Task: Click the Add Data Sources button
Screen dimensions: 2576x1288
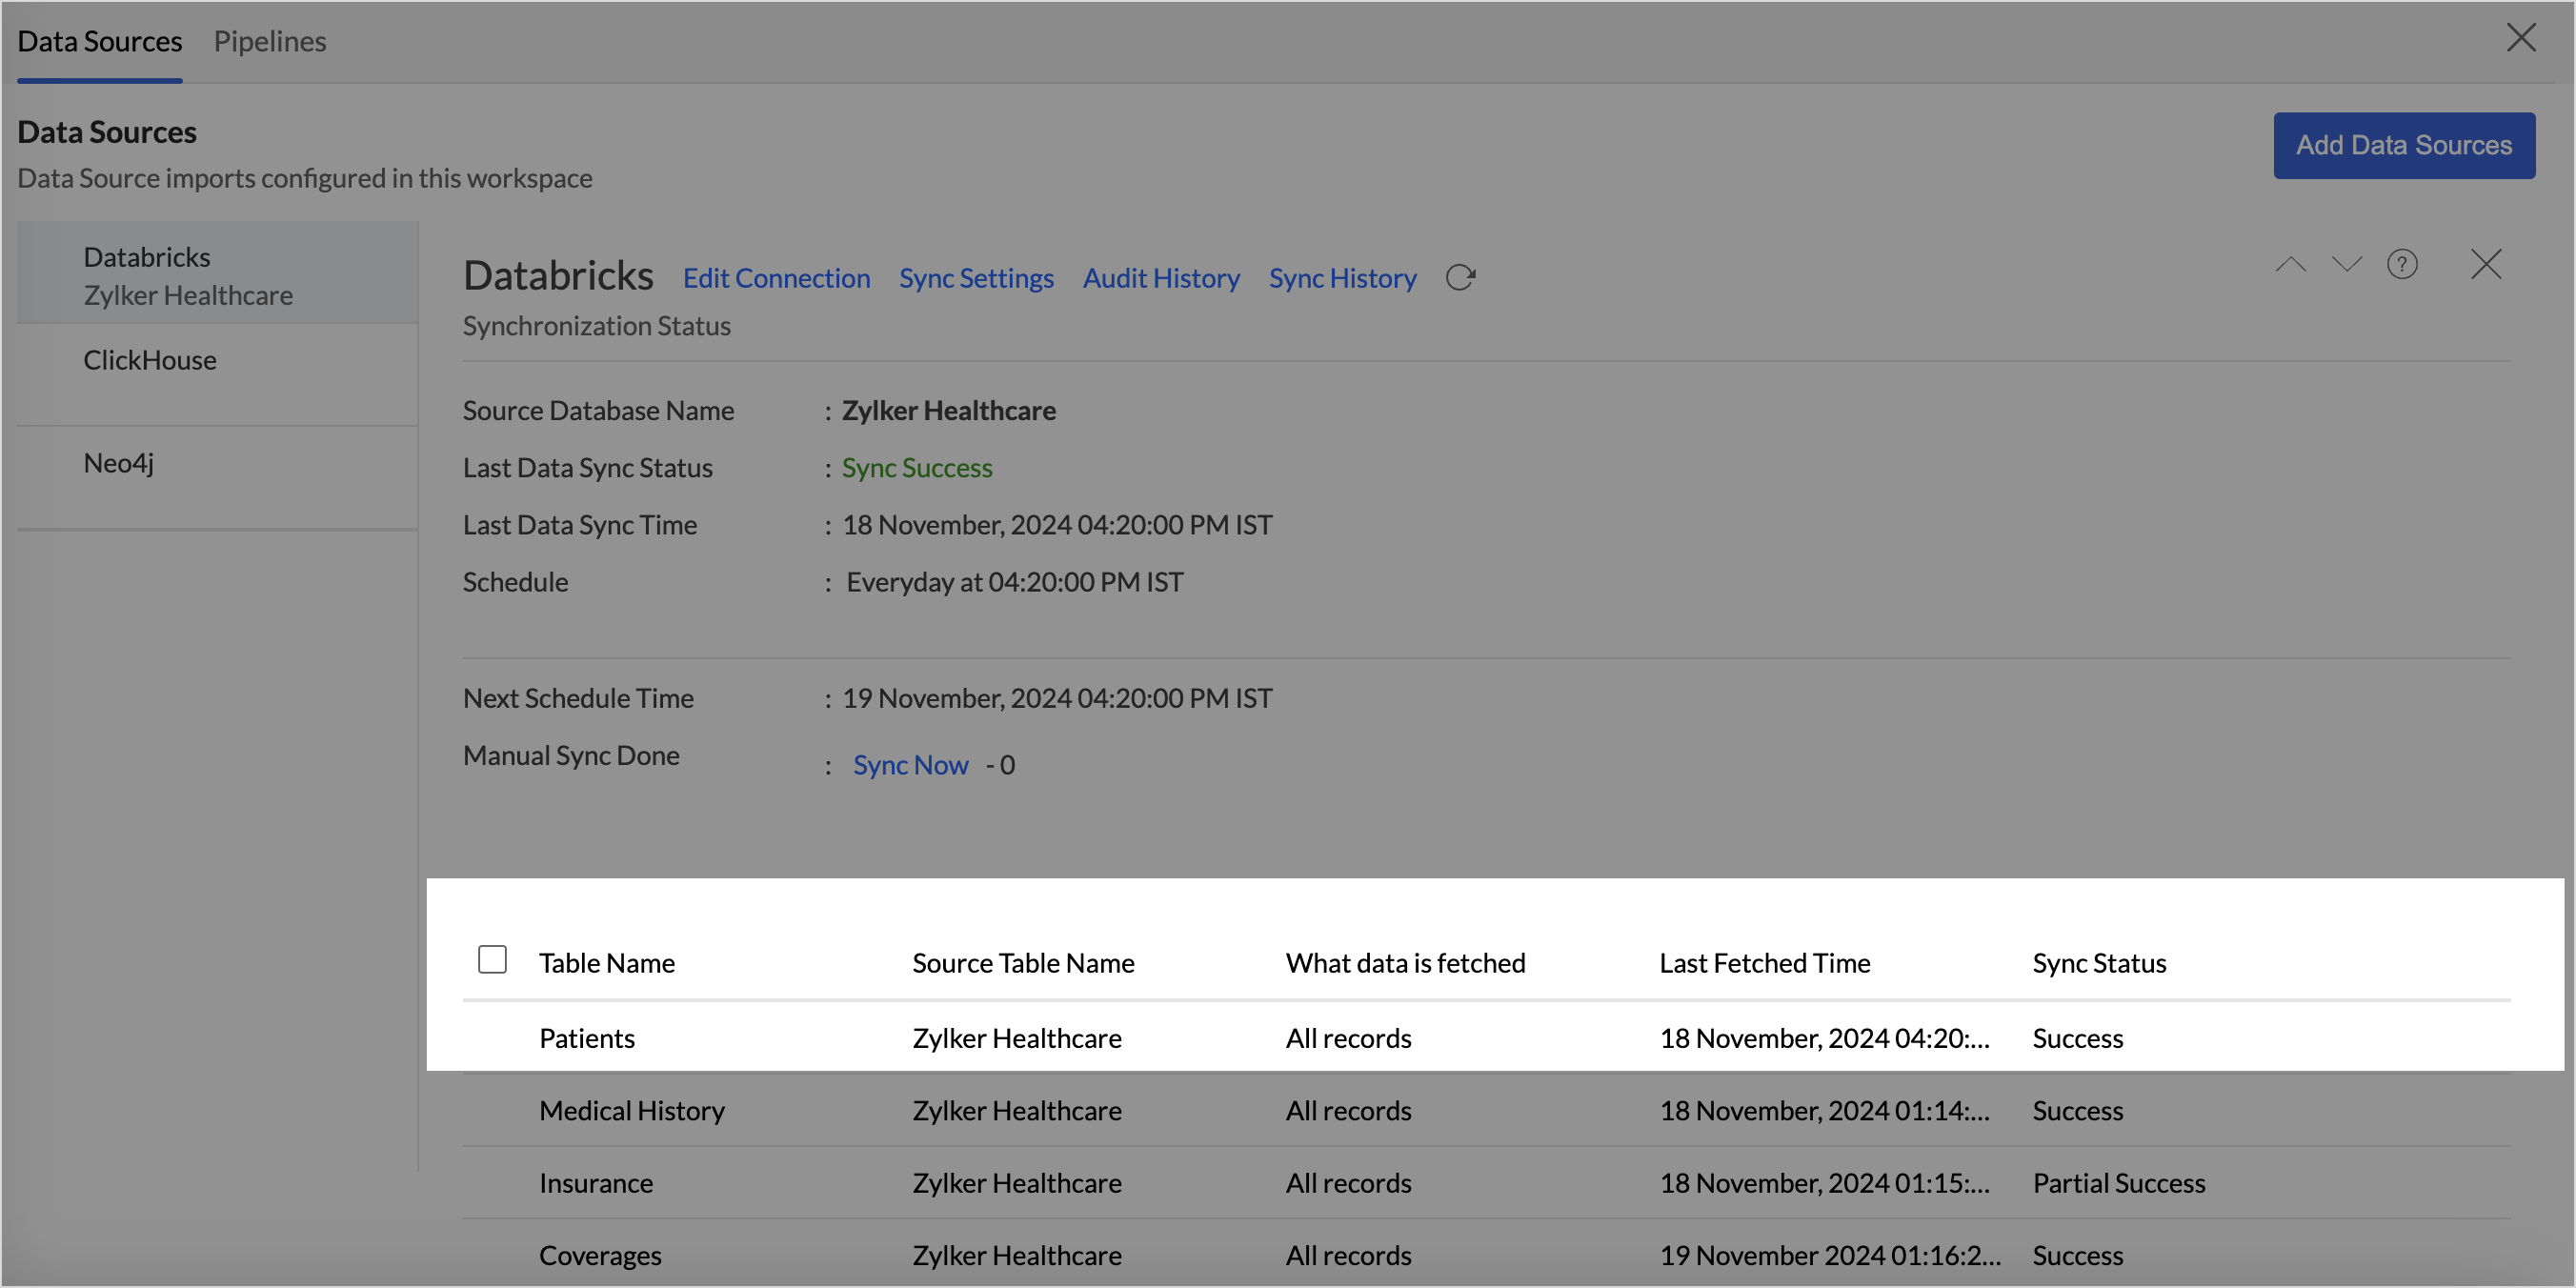Action: (x=2403, y=145)
